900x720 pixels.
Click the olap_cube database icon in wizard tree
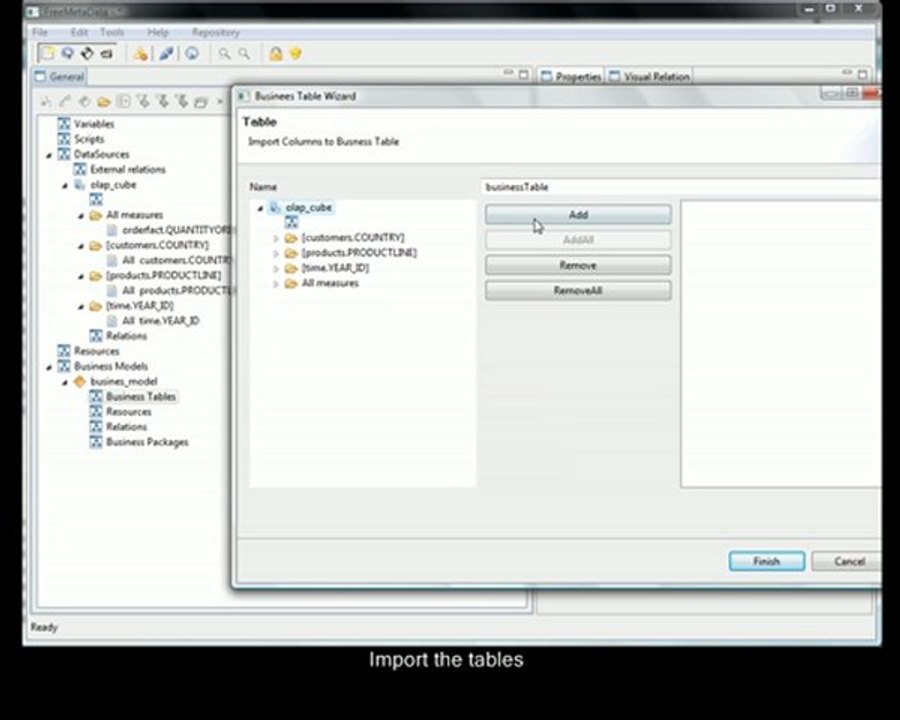[275, 207]
